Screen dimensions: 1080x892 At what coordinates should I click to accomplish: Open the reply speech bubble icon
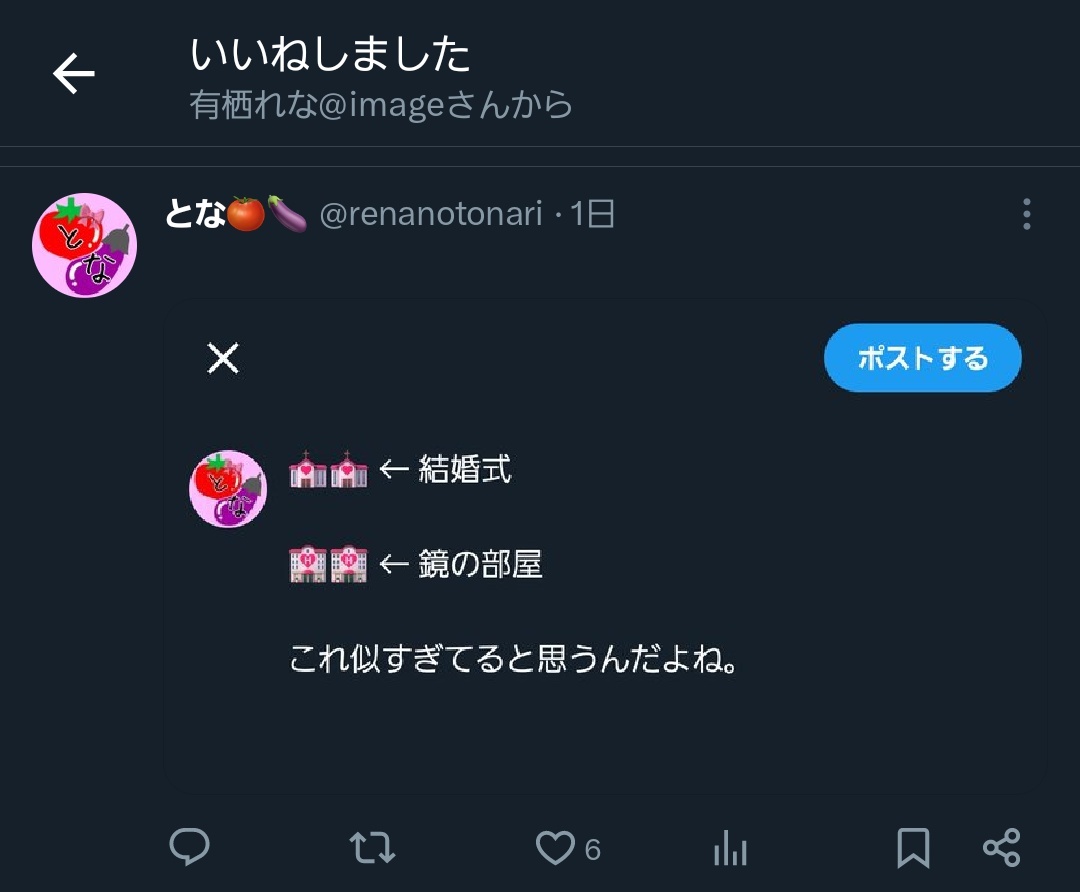click(x=189, y=848)
